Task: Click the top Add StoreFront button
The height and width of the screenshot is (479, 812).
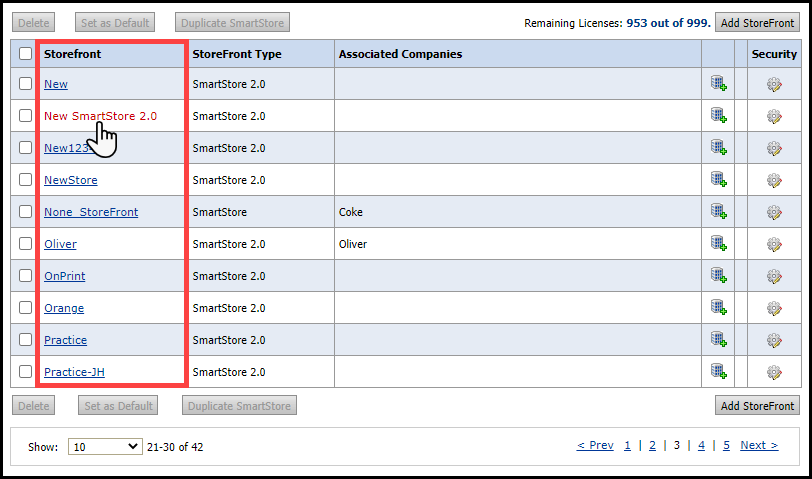Action: (757, 22)
